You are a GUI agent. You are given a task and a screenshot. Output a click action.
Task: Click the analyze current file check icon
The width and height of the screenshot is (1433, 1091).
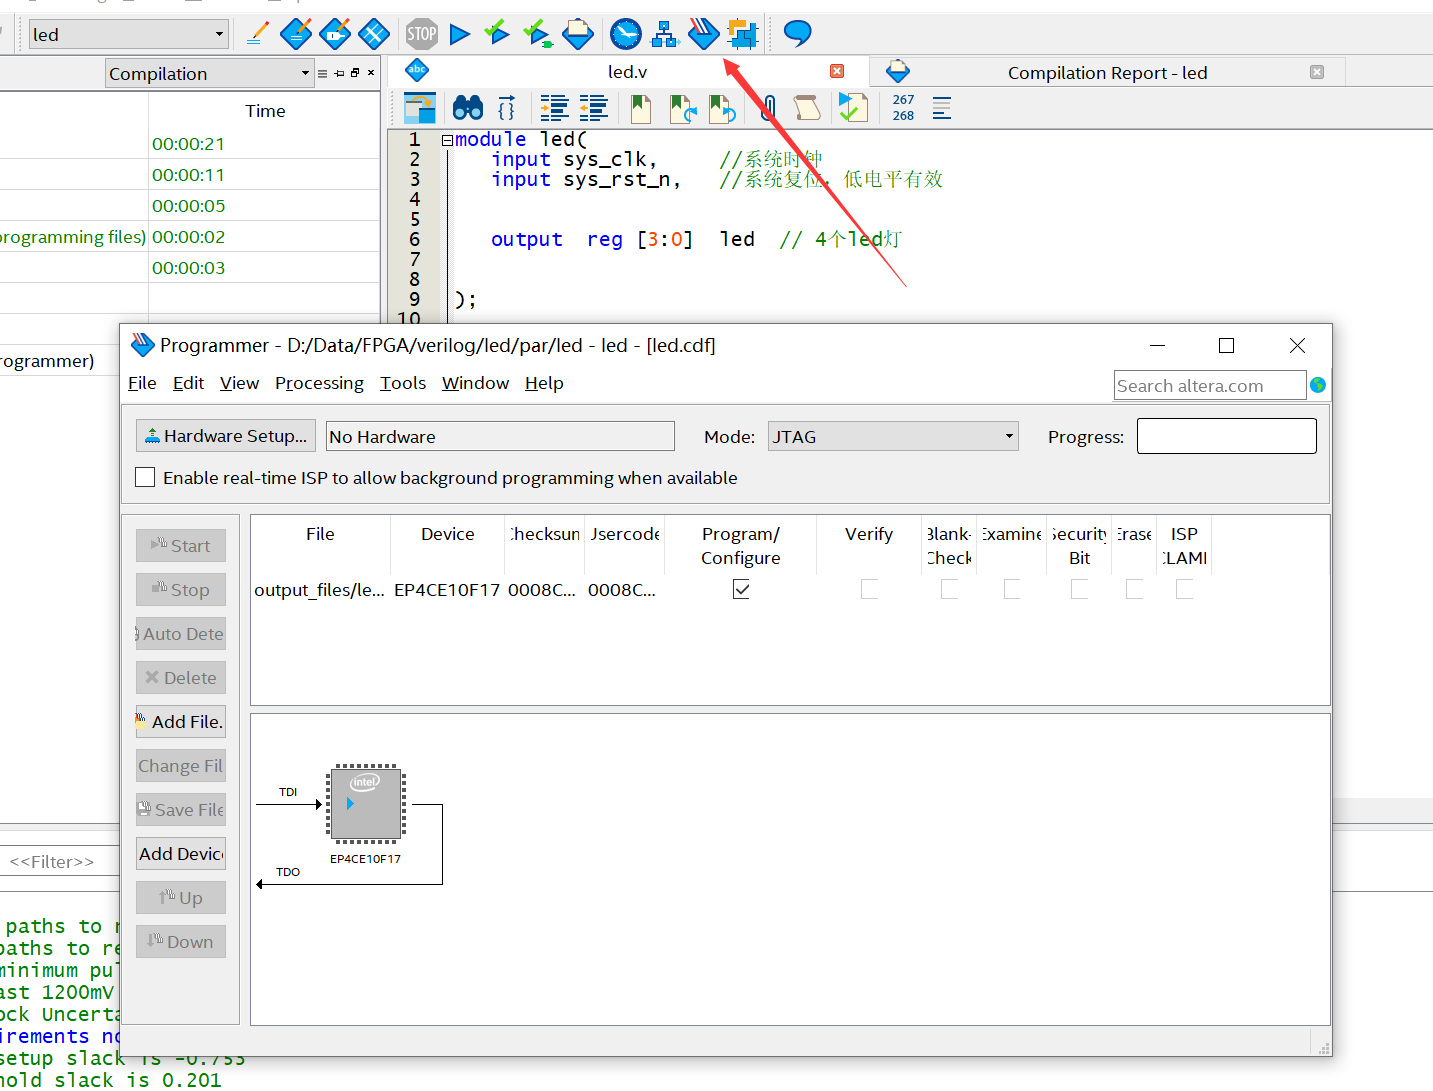click(x=853, y=107)
